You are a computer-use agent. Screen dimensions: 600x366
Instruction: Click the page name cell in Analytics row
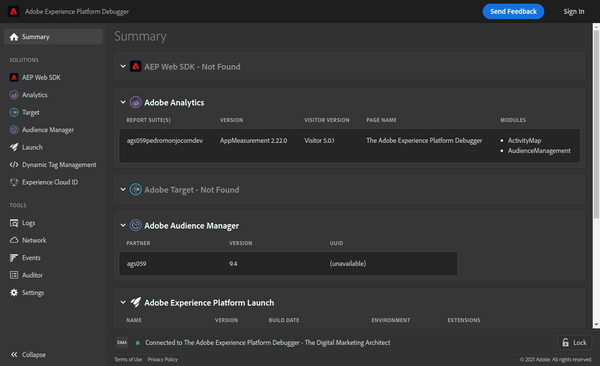click(424, 141)
